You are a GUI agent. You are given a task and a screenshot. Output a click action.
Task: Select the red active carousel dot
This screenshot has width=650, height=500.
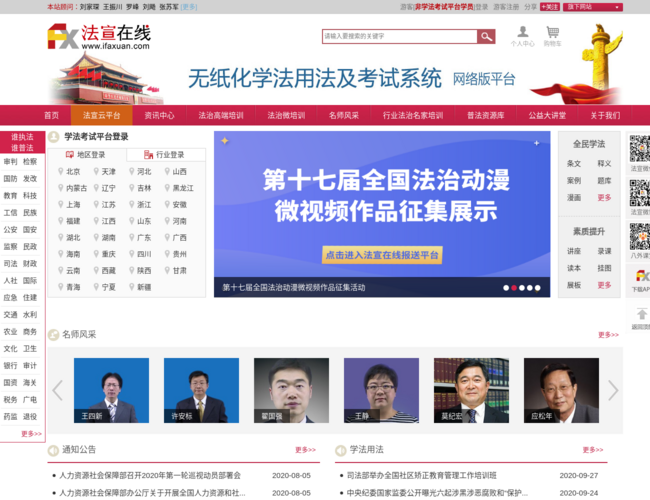[514, 288]
